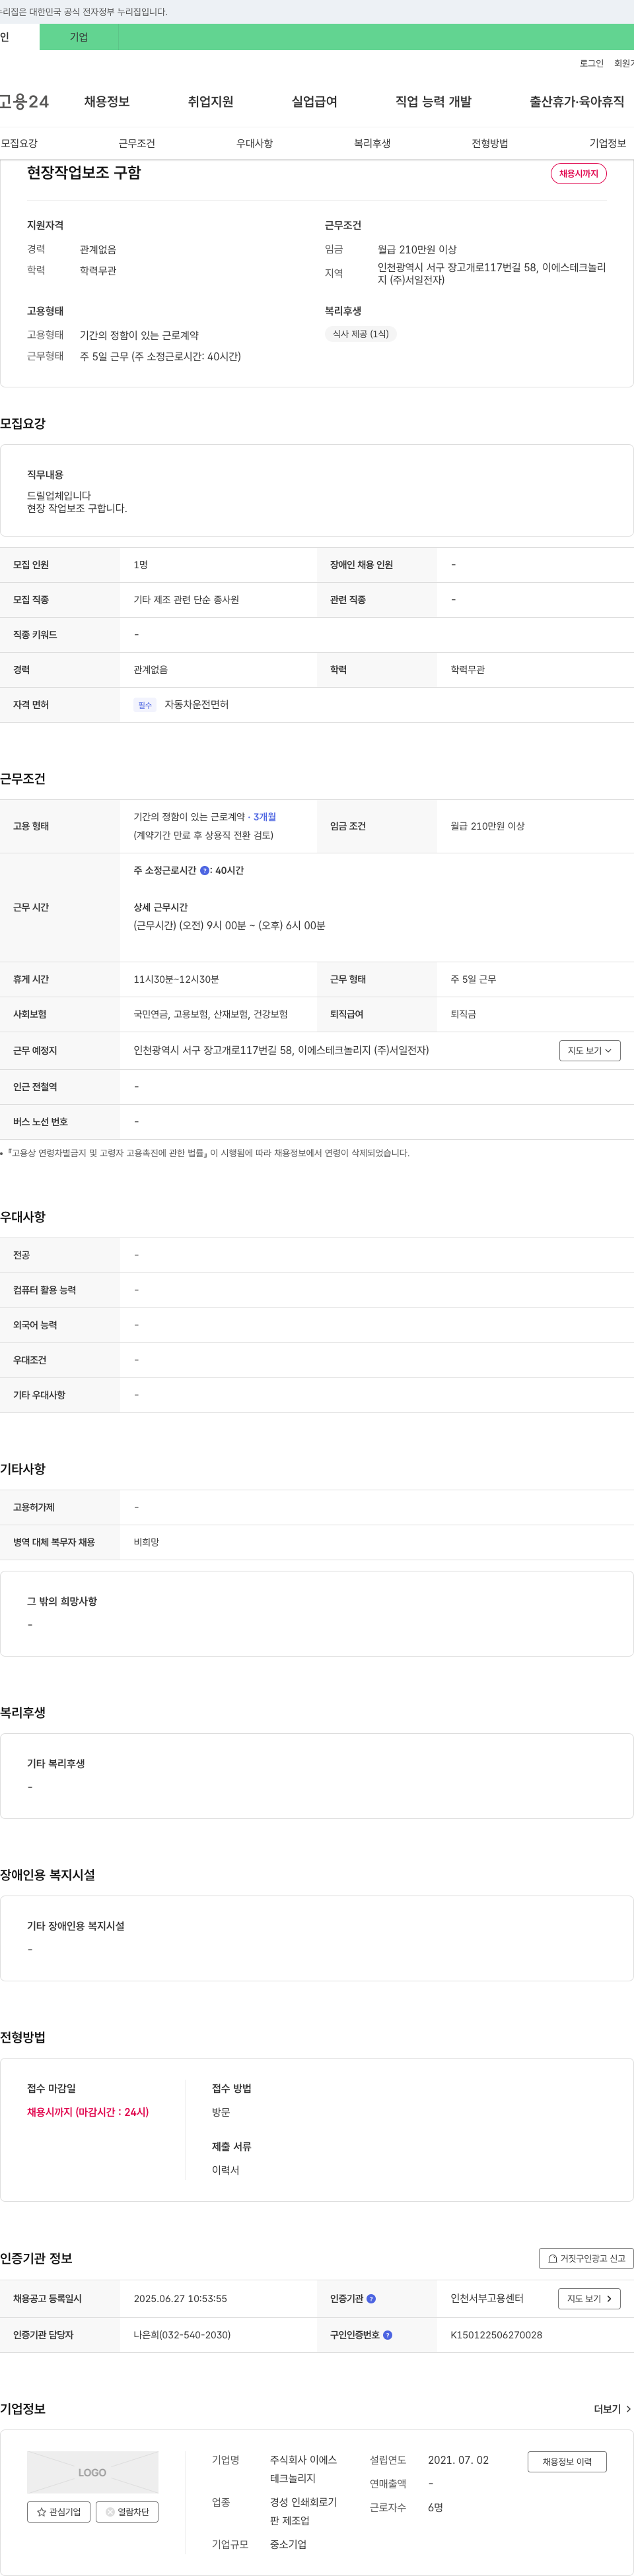Open the 취업지원 menu
Screen dimensions: 634x2576
[211, 102]
